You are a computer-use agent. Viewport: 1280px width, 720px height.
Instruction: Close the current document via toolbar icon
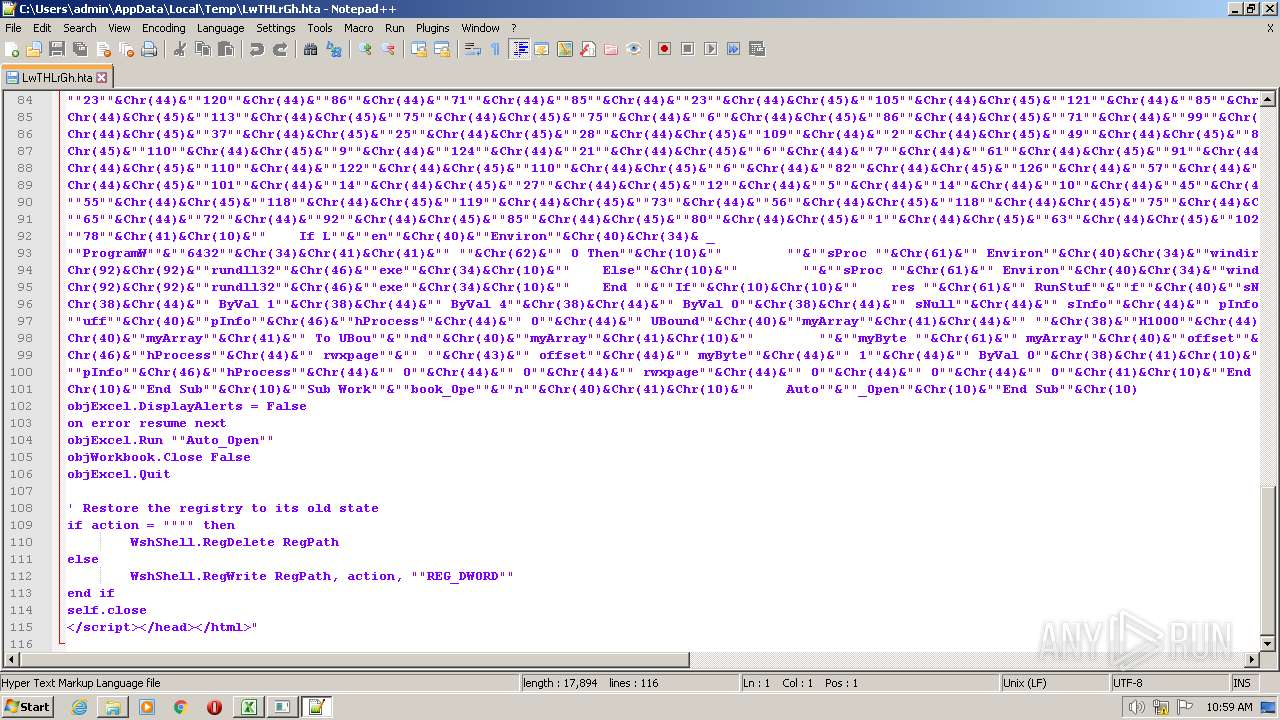[103, 49]
